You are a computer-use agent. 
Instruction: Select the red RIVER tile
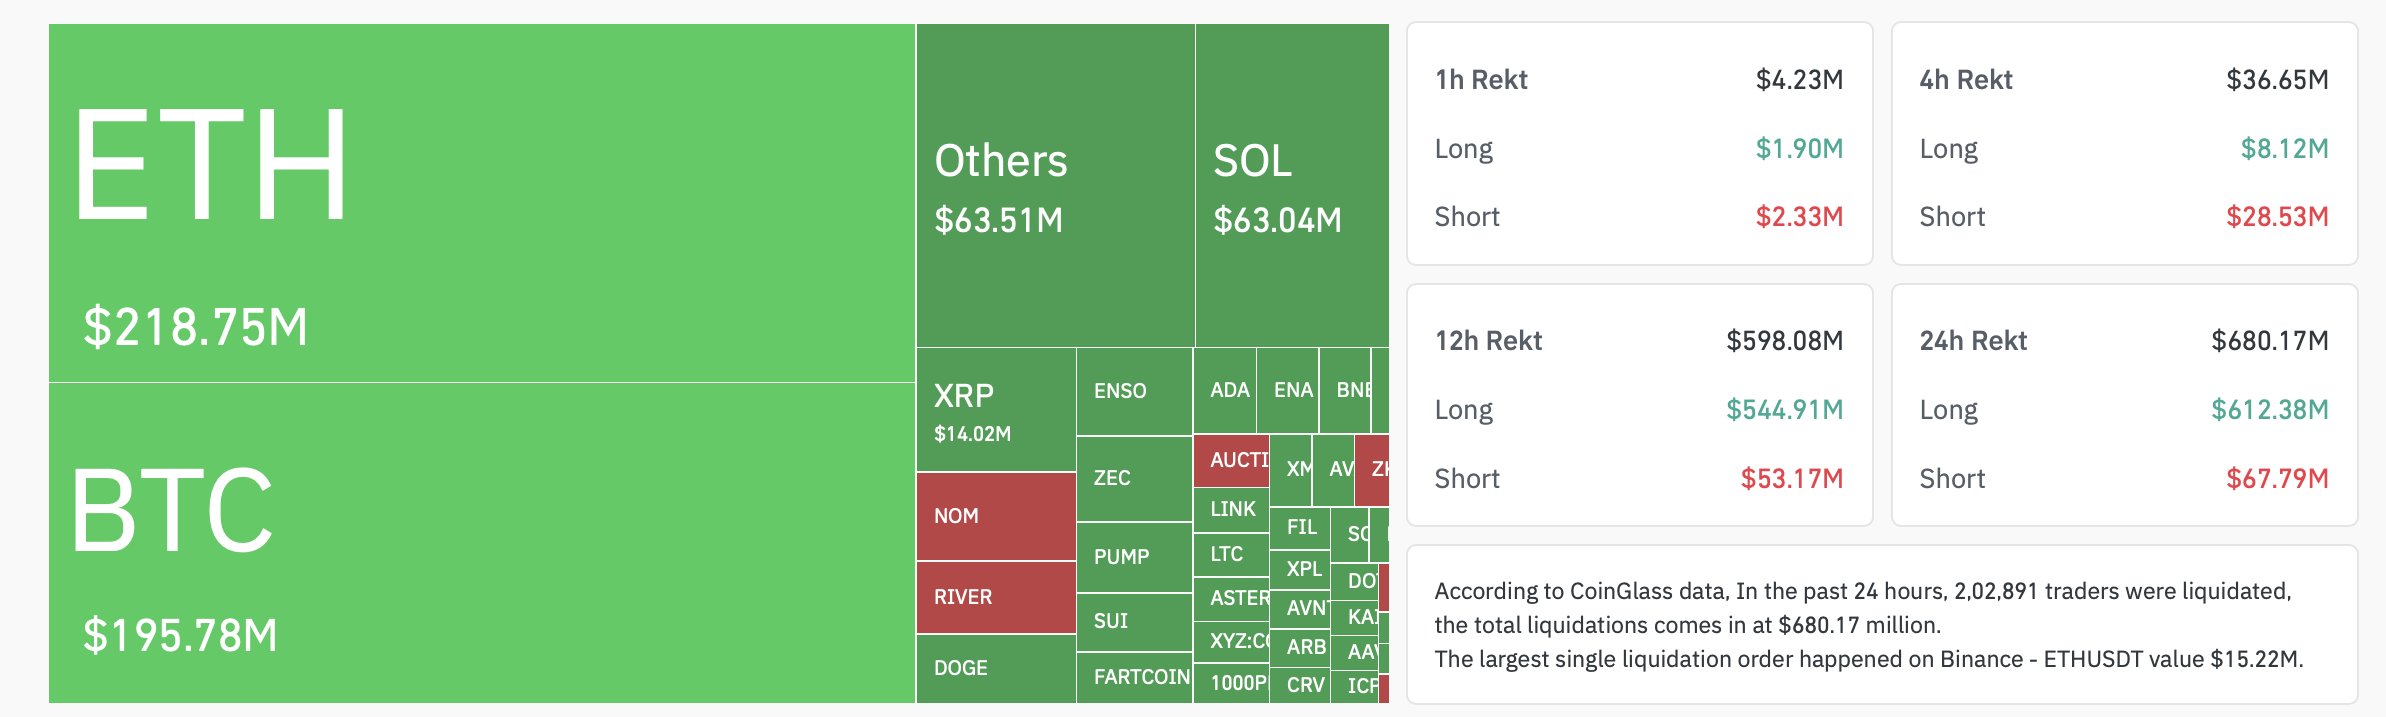tap(996, 597)
